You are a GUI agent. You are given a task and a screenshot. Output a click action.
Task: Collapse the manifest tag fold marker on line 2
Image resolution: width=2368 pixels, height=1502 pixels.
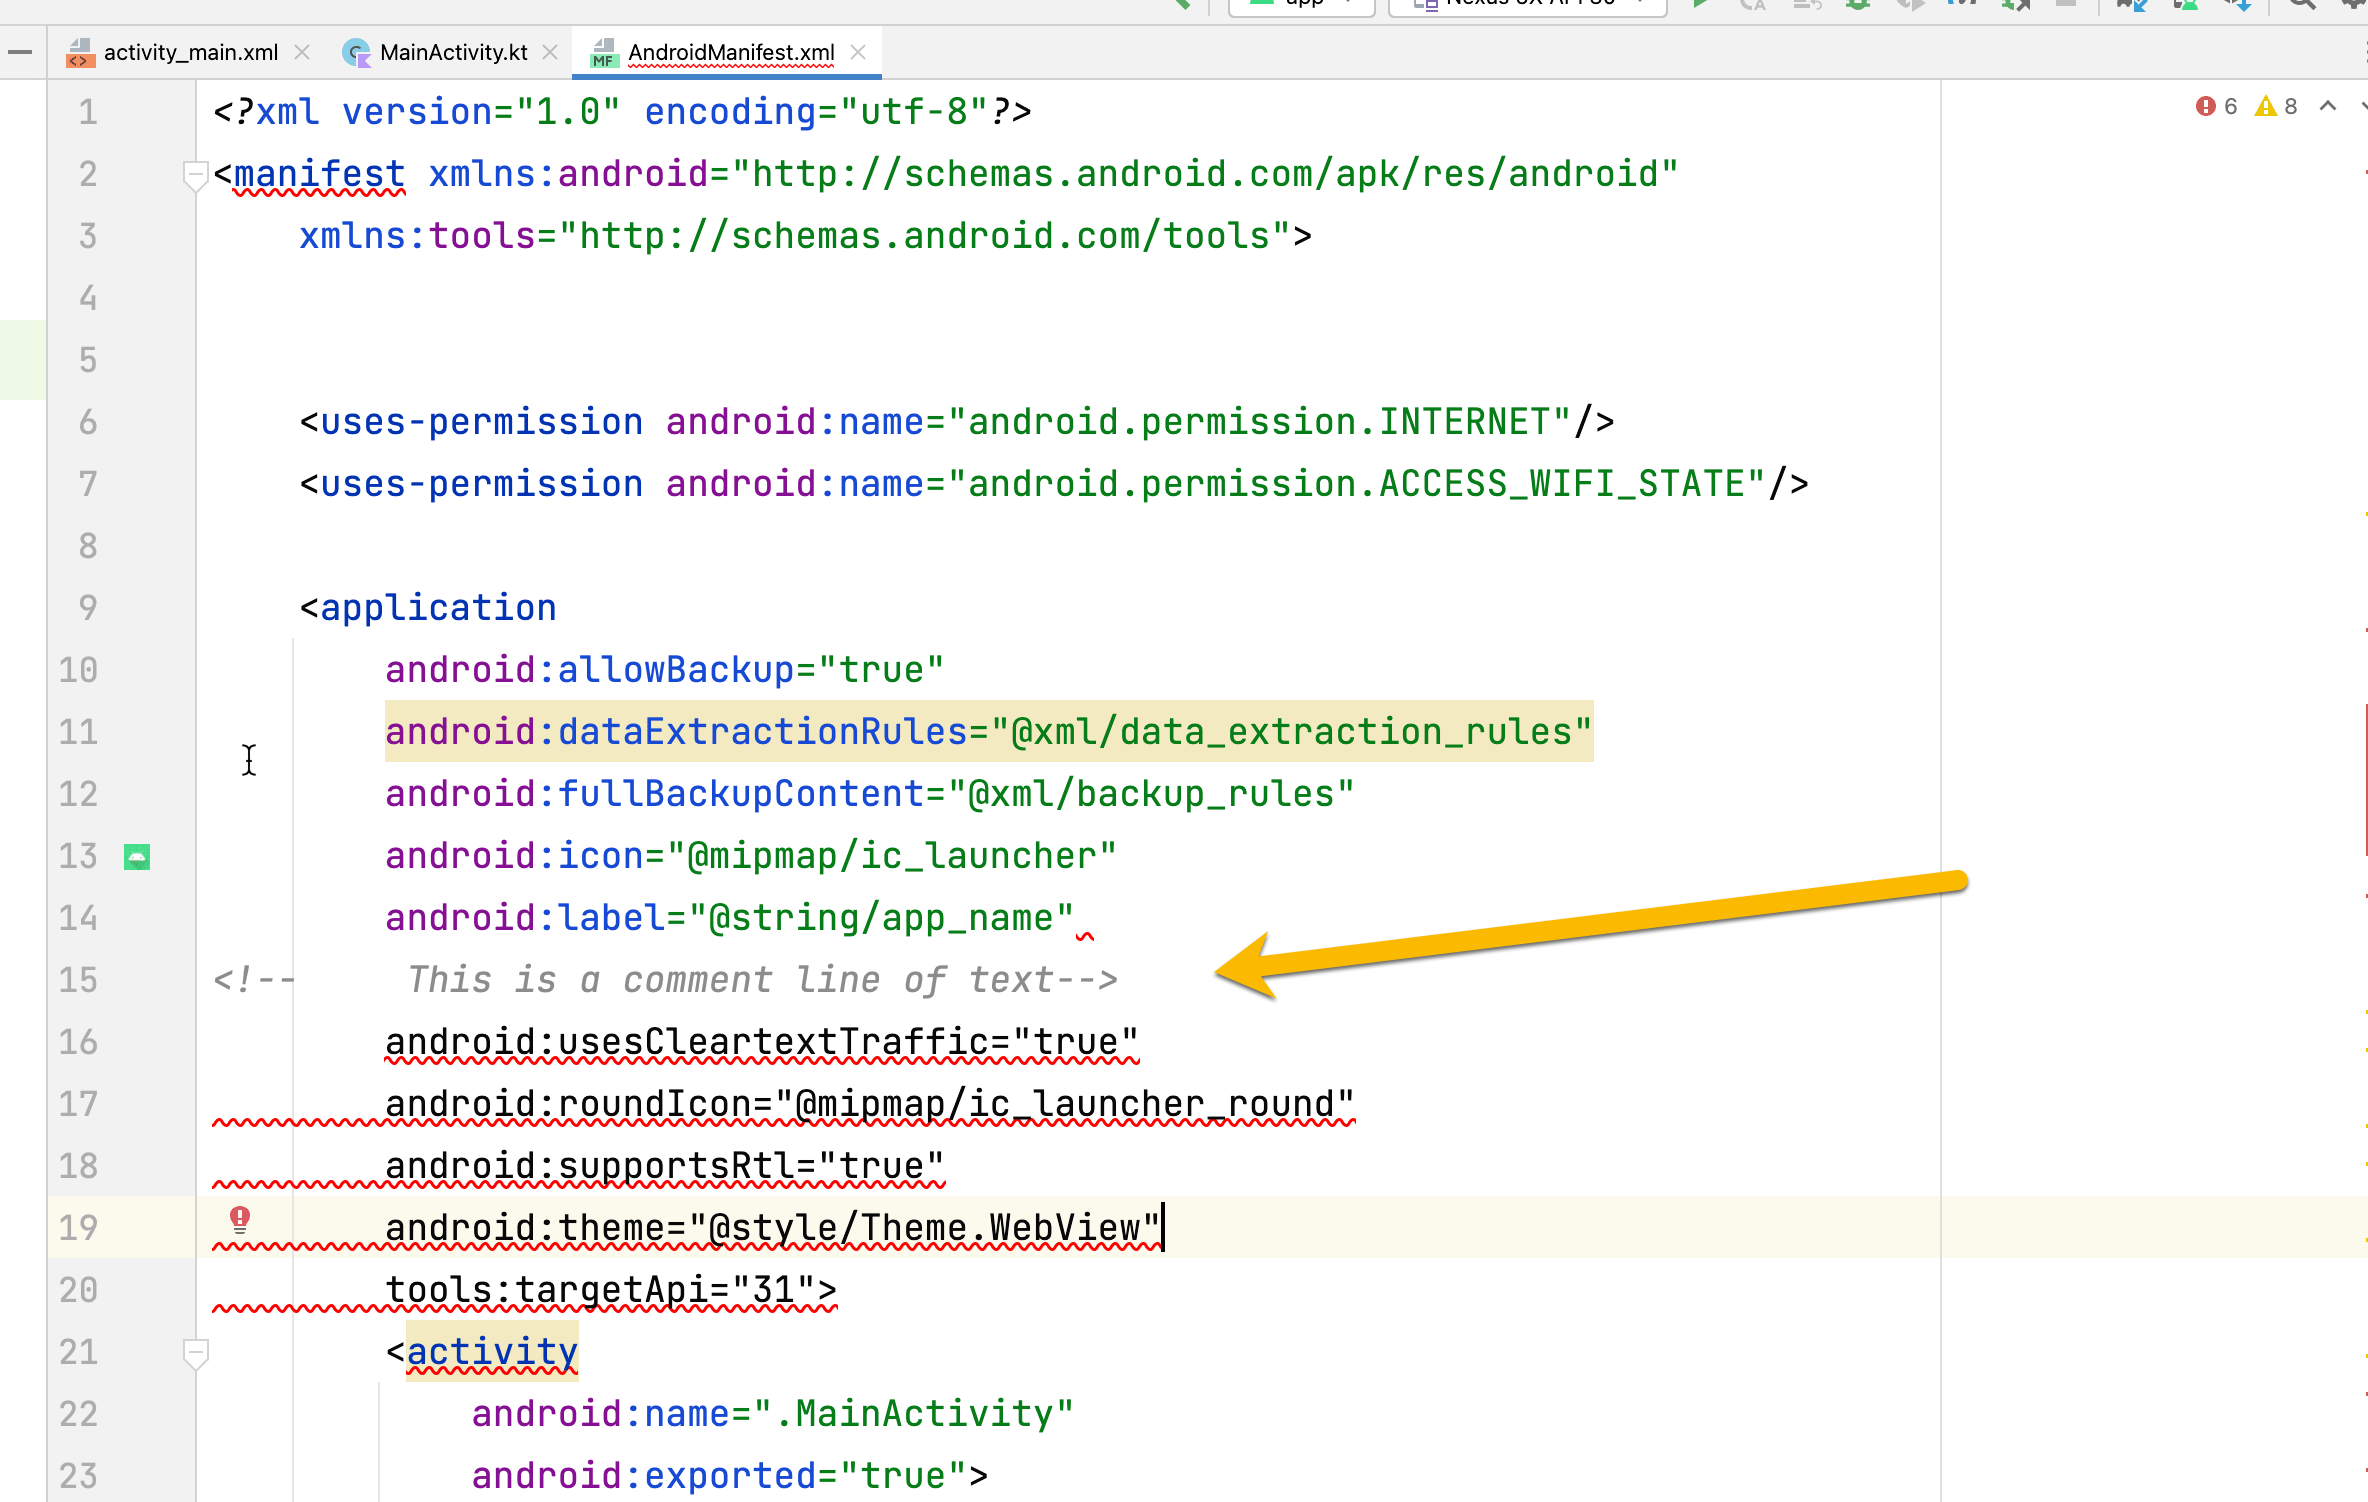point(195,175)
